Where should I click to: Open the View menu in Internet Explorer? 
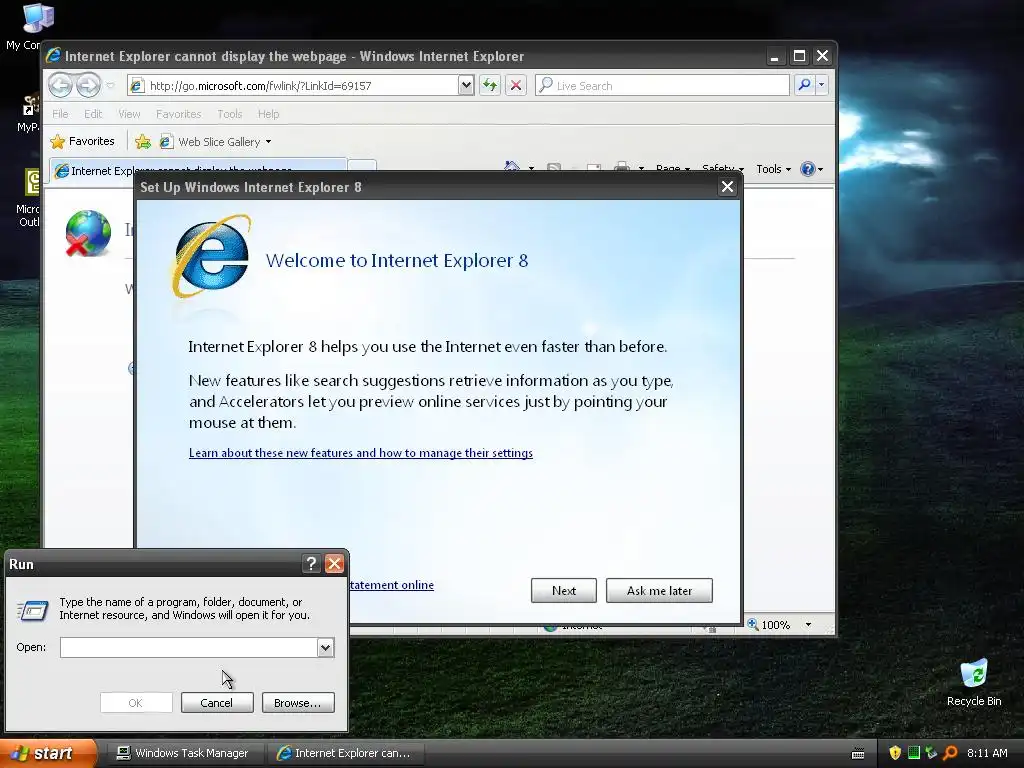(129, 114)
